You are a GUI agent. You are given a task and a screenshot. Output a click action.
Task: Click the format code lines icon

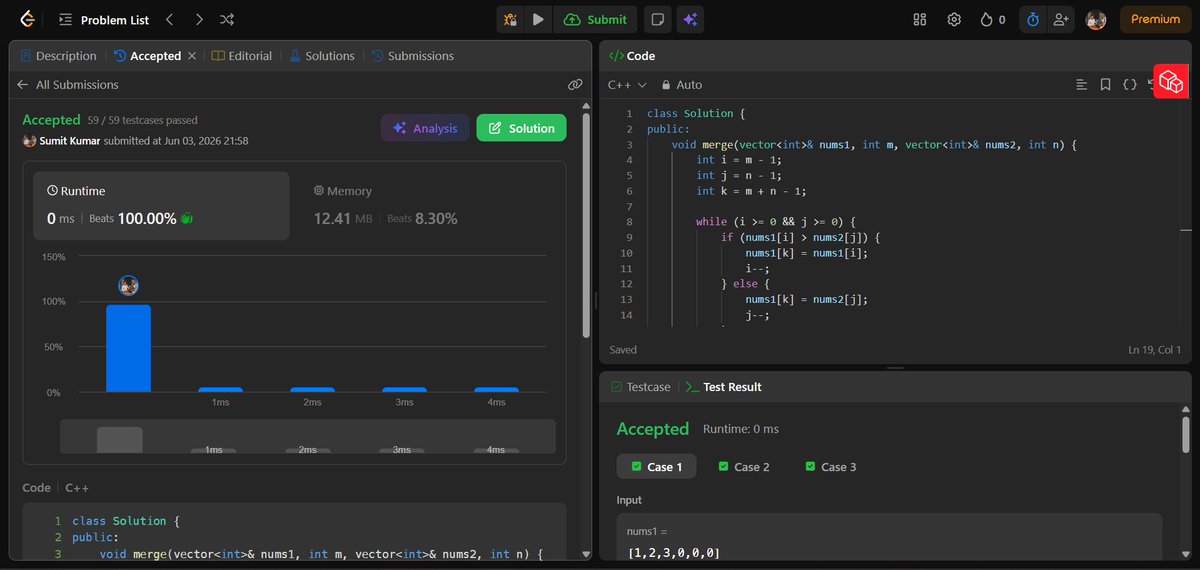pos(1082,85)
